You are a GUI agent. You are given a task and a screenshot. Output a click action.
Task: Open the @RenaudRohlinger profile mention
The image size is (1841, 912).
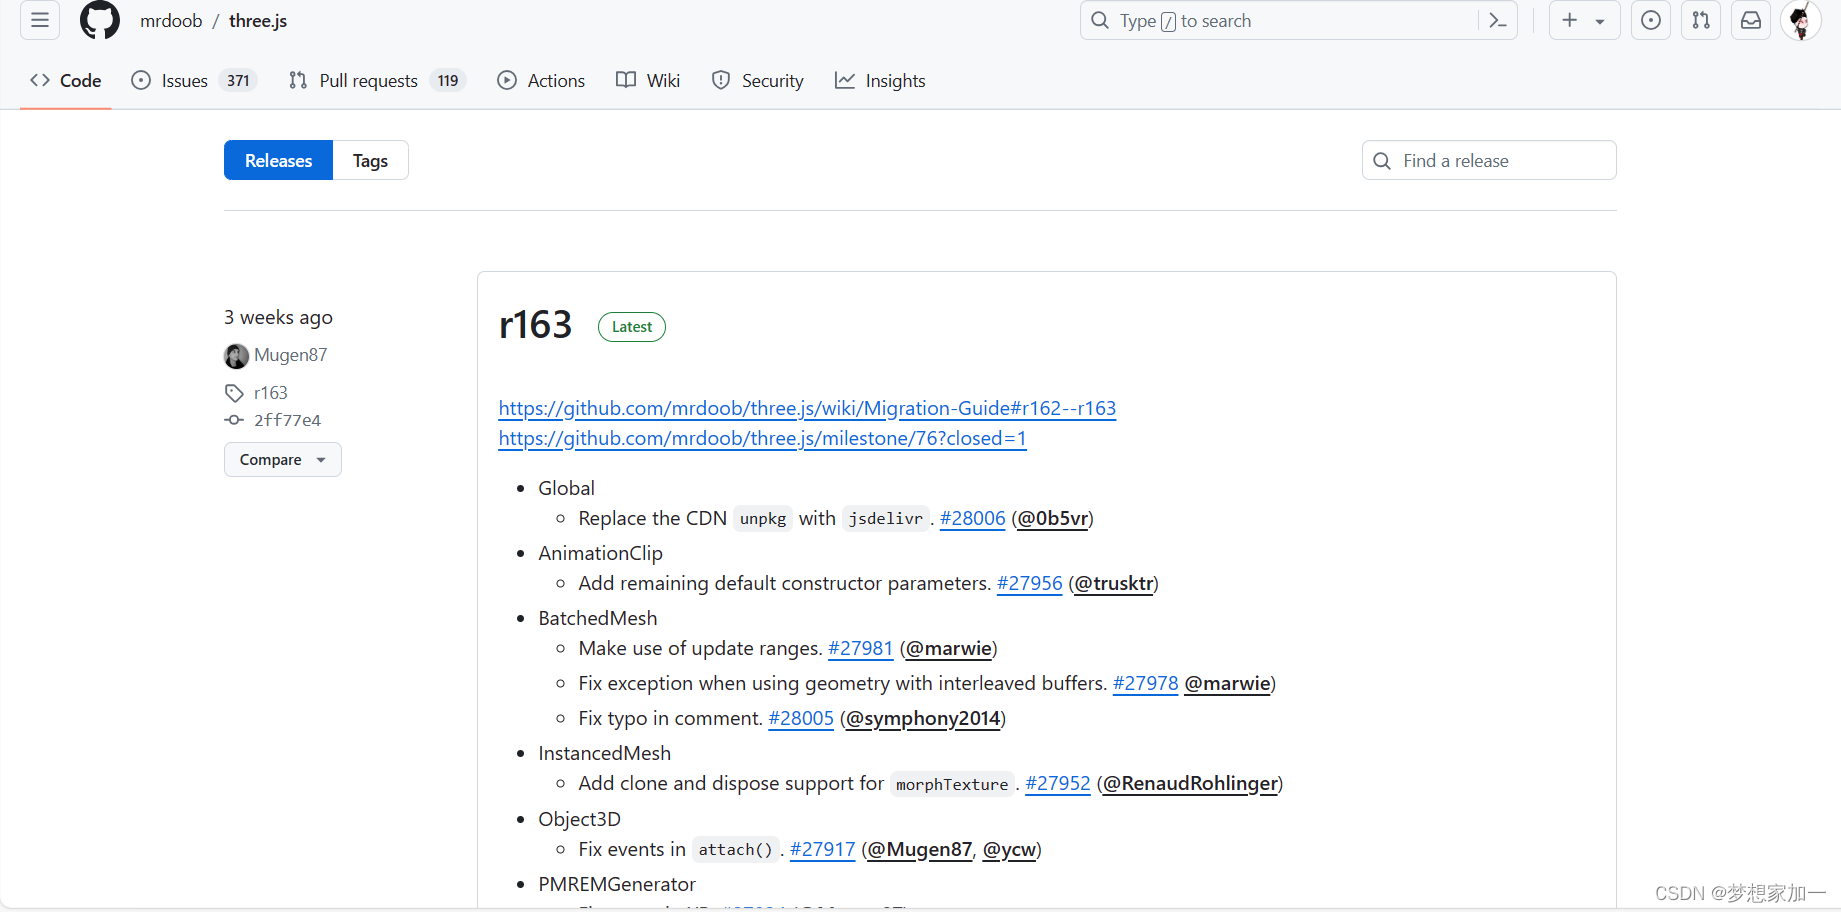click(x=1190, y=783)
